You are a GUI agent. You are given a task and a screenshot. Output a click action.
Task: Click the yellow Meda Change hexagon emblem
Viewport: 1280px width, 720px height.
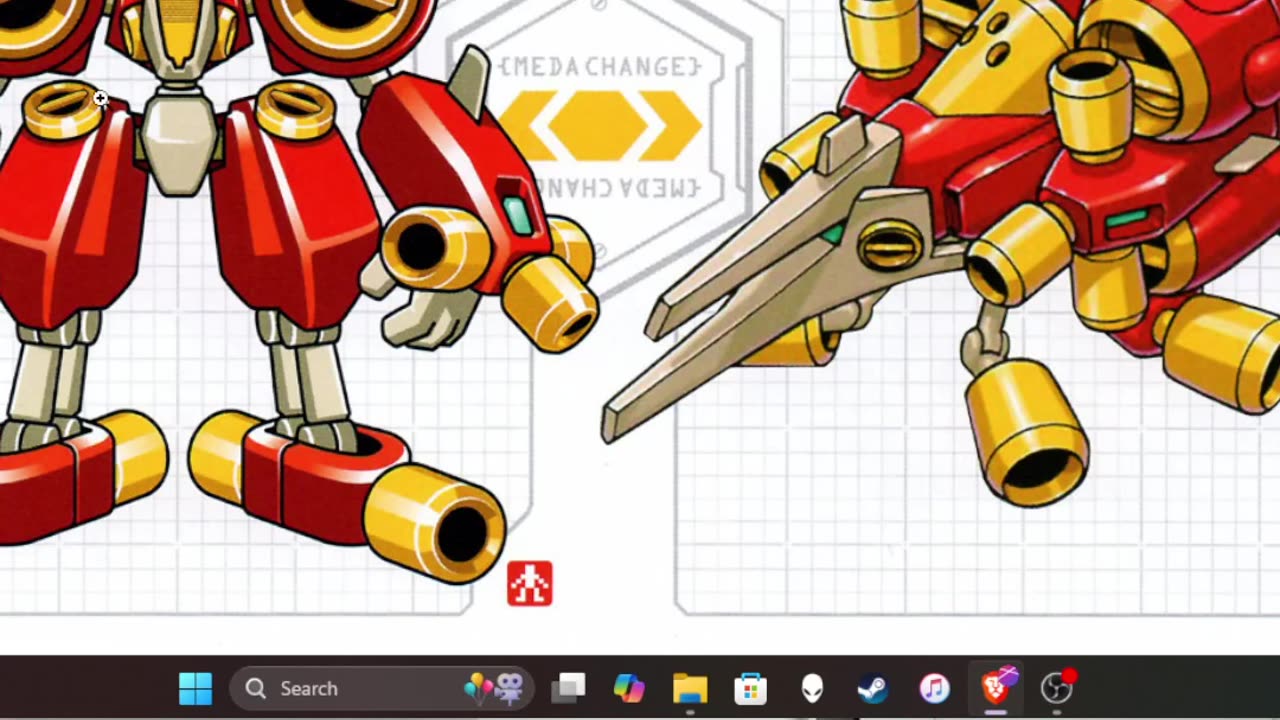(600, 126)
